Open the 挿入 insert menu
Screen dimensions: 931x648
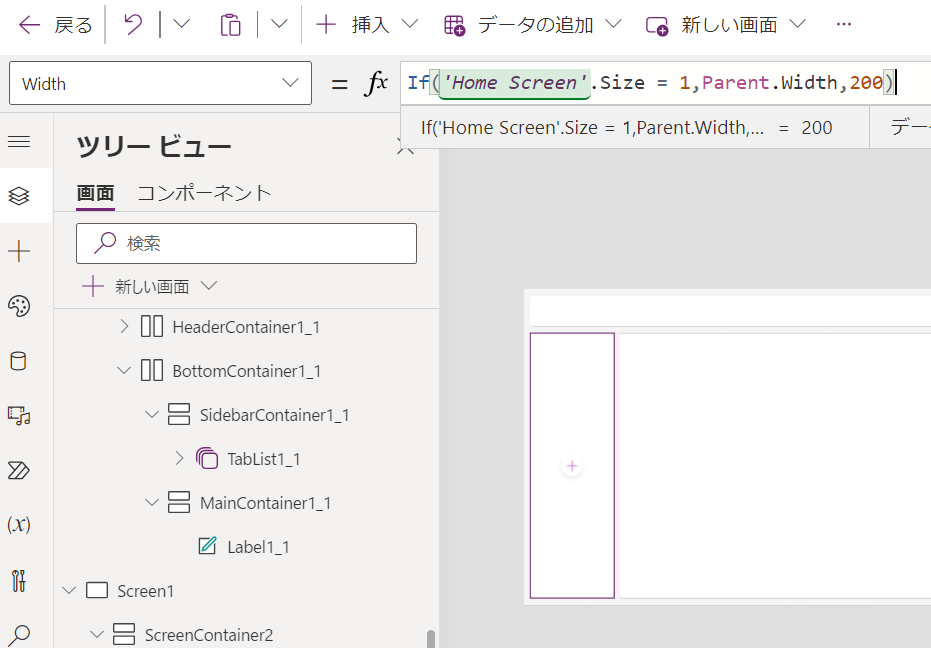[366, 24]
